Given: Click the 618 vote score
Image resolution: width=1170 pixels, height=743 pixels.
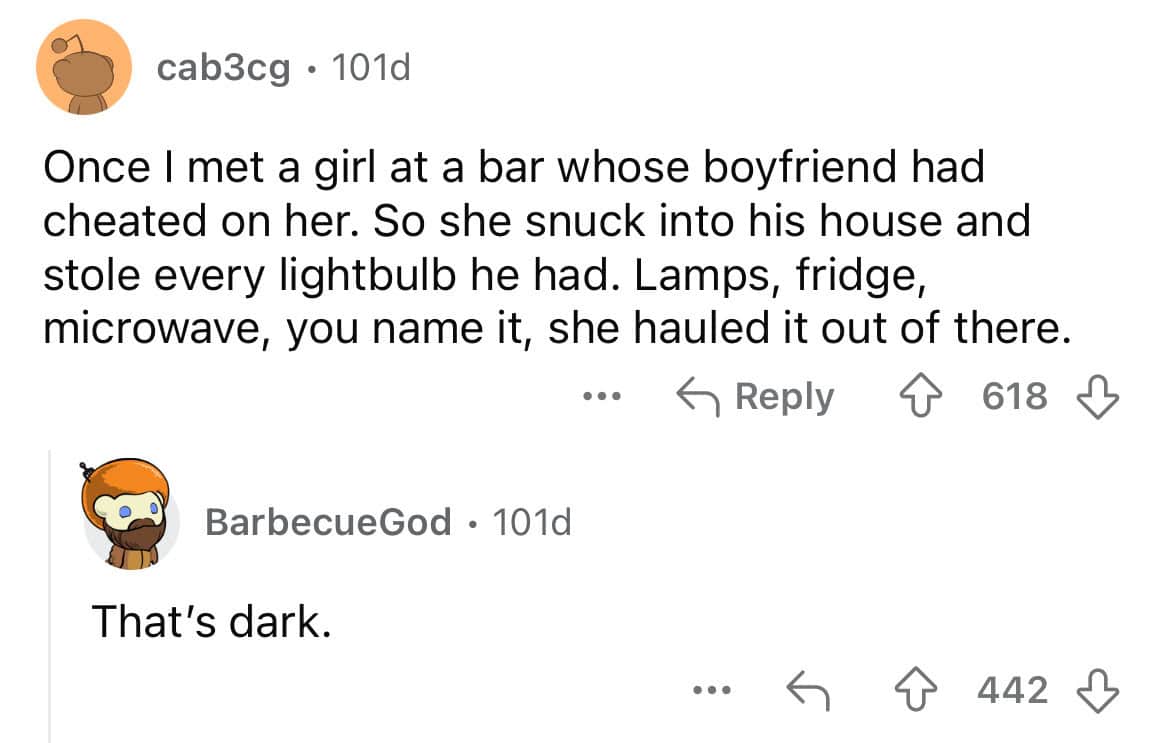Looking at the screenshot, I should [x=1014, y=397].
